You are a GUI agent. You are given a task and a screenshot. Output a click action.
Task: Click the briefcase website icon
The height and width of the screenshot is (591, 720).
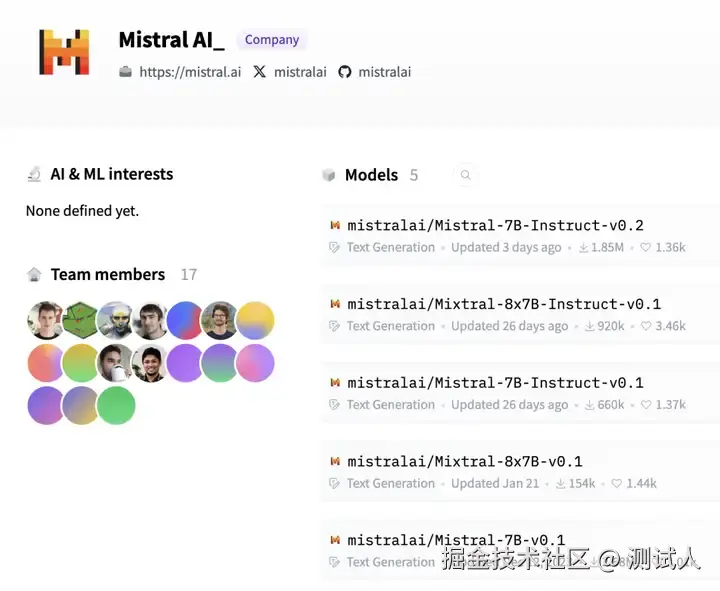[x=125, y=72]
